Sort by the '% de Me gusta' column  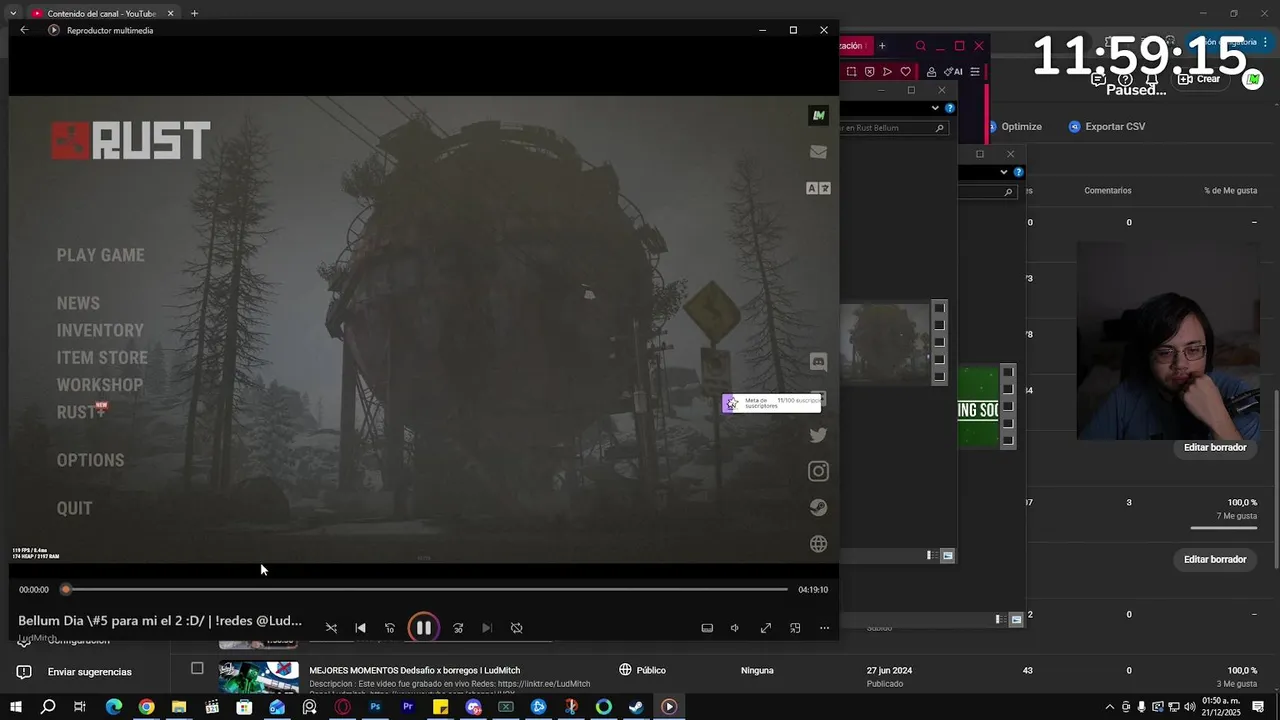click(1230, 190)
